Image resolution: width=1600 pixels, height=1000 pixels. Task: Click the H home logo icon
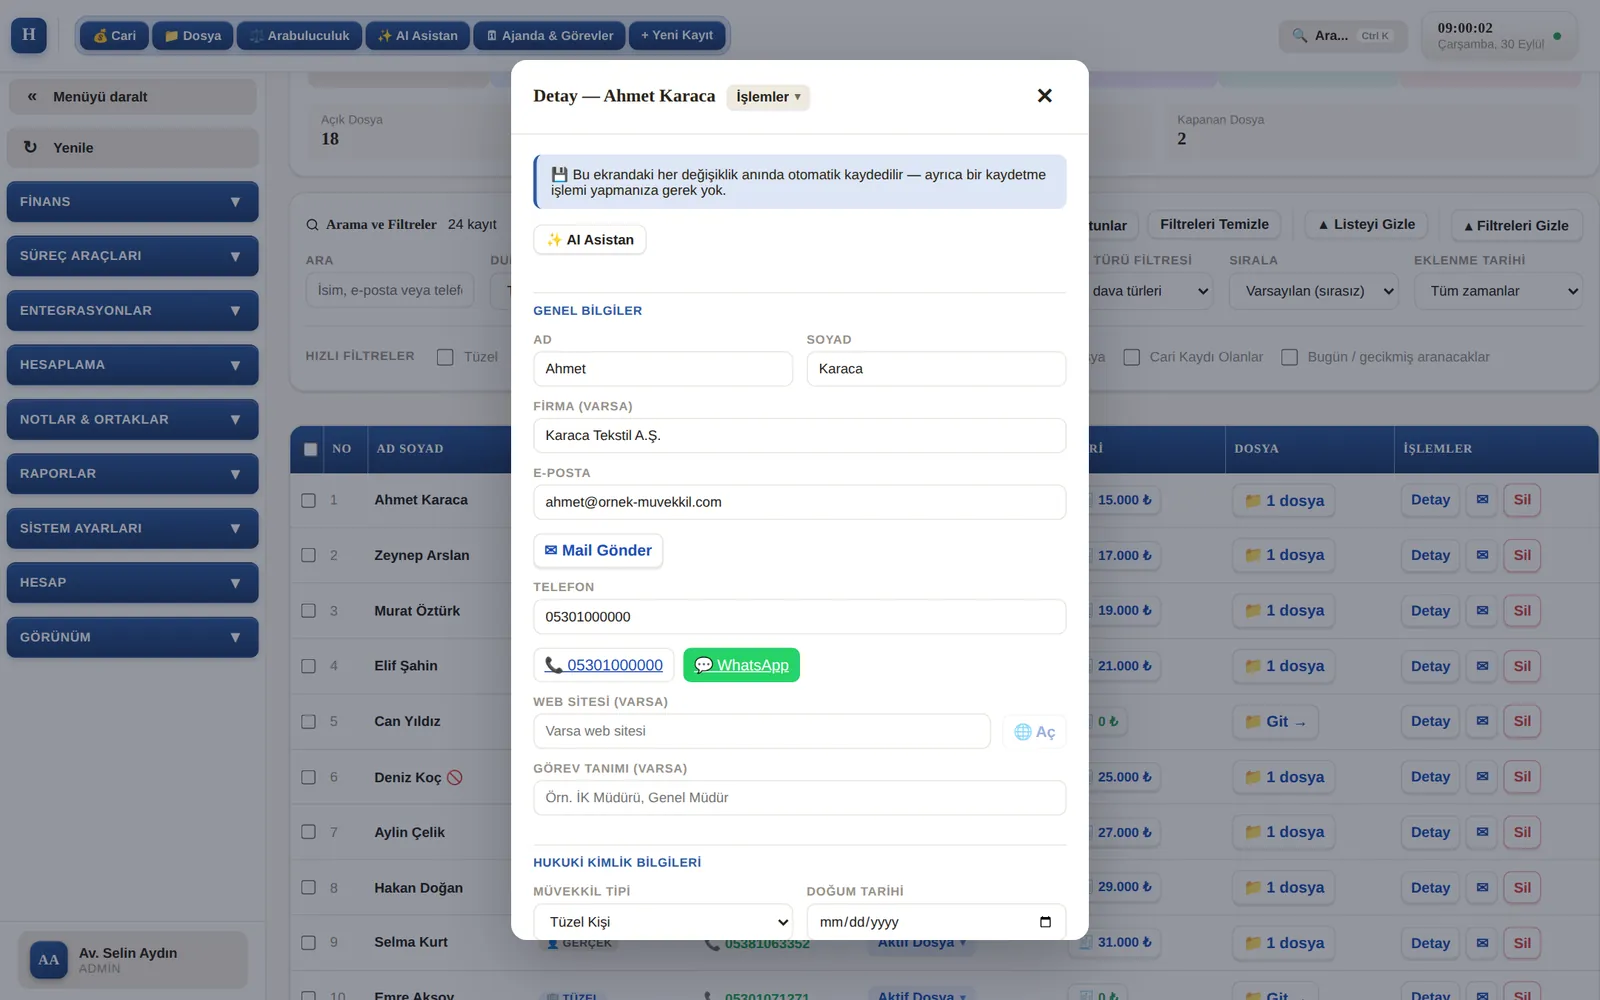click(x=29, y=35)
